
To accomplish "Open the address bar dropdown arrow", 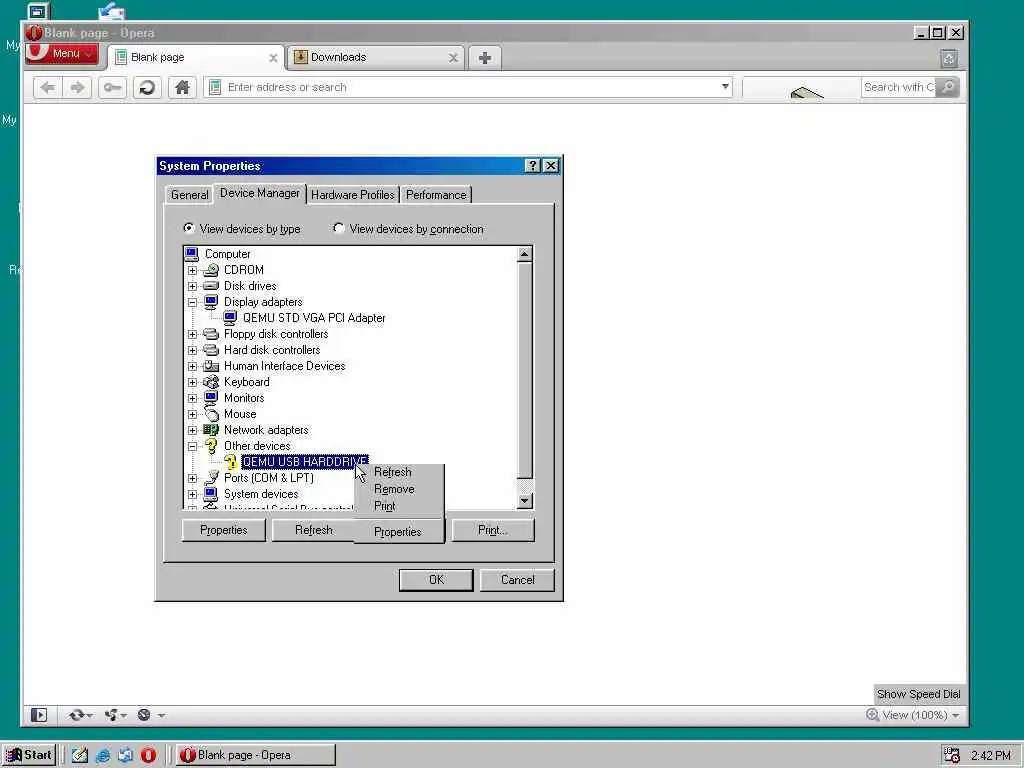I will click(x=725, y=86).
